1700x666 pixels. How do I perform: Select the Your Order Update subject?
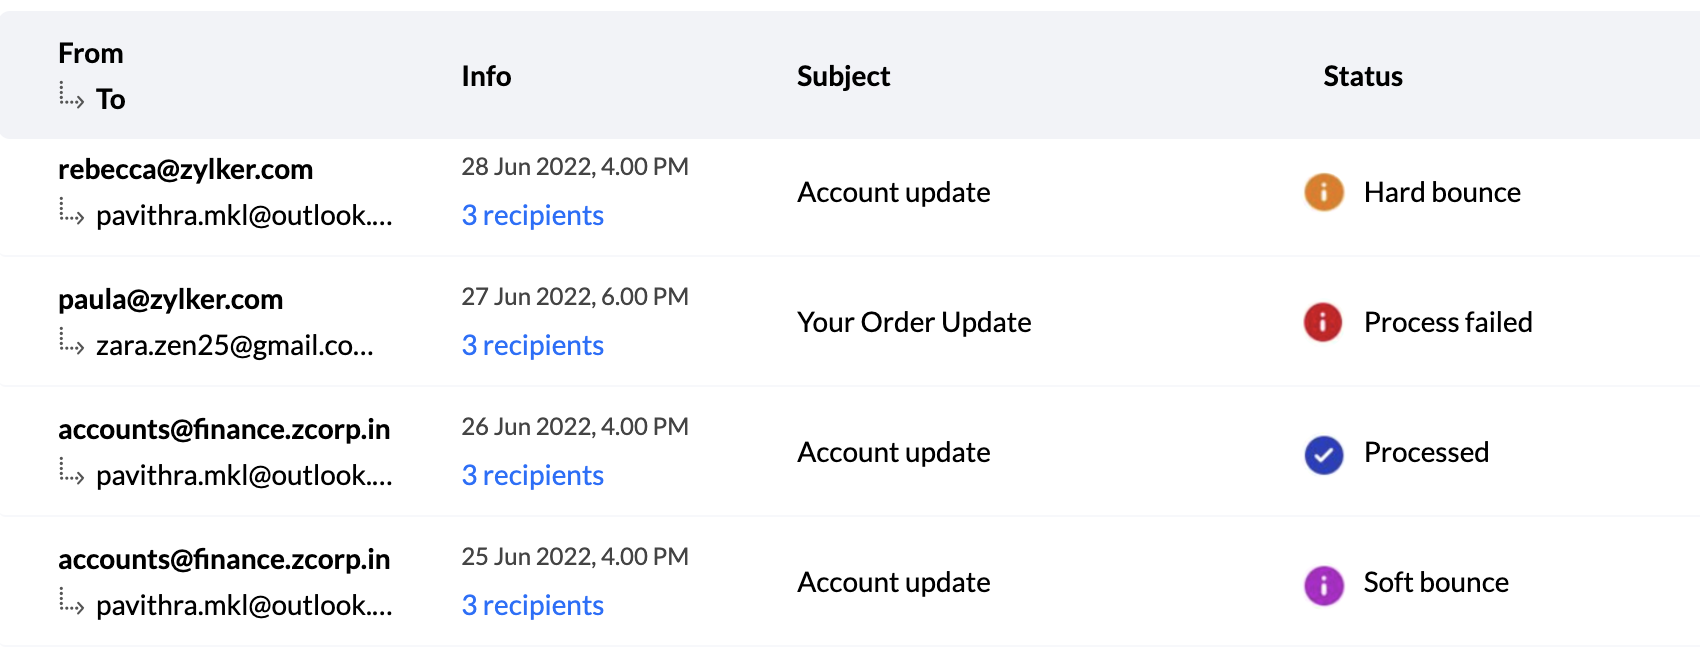pos(914,322)
